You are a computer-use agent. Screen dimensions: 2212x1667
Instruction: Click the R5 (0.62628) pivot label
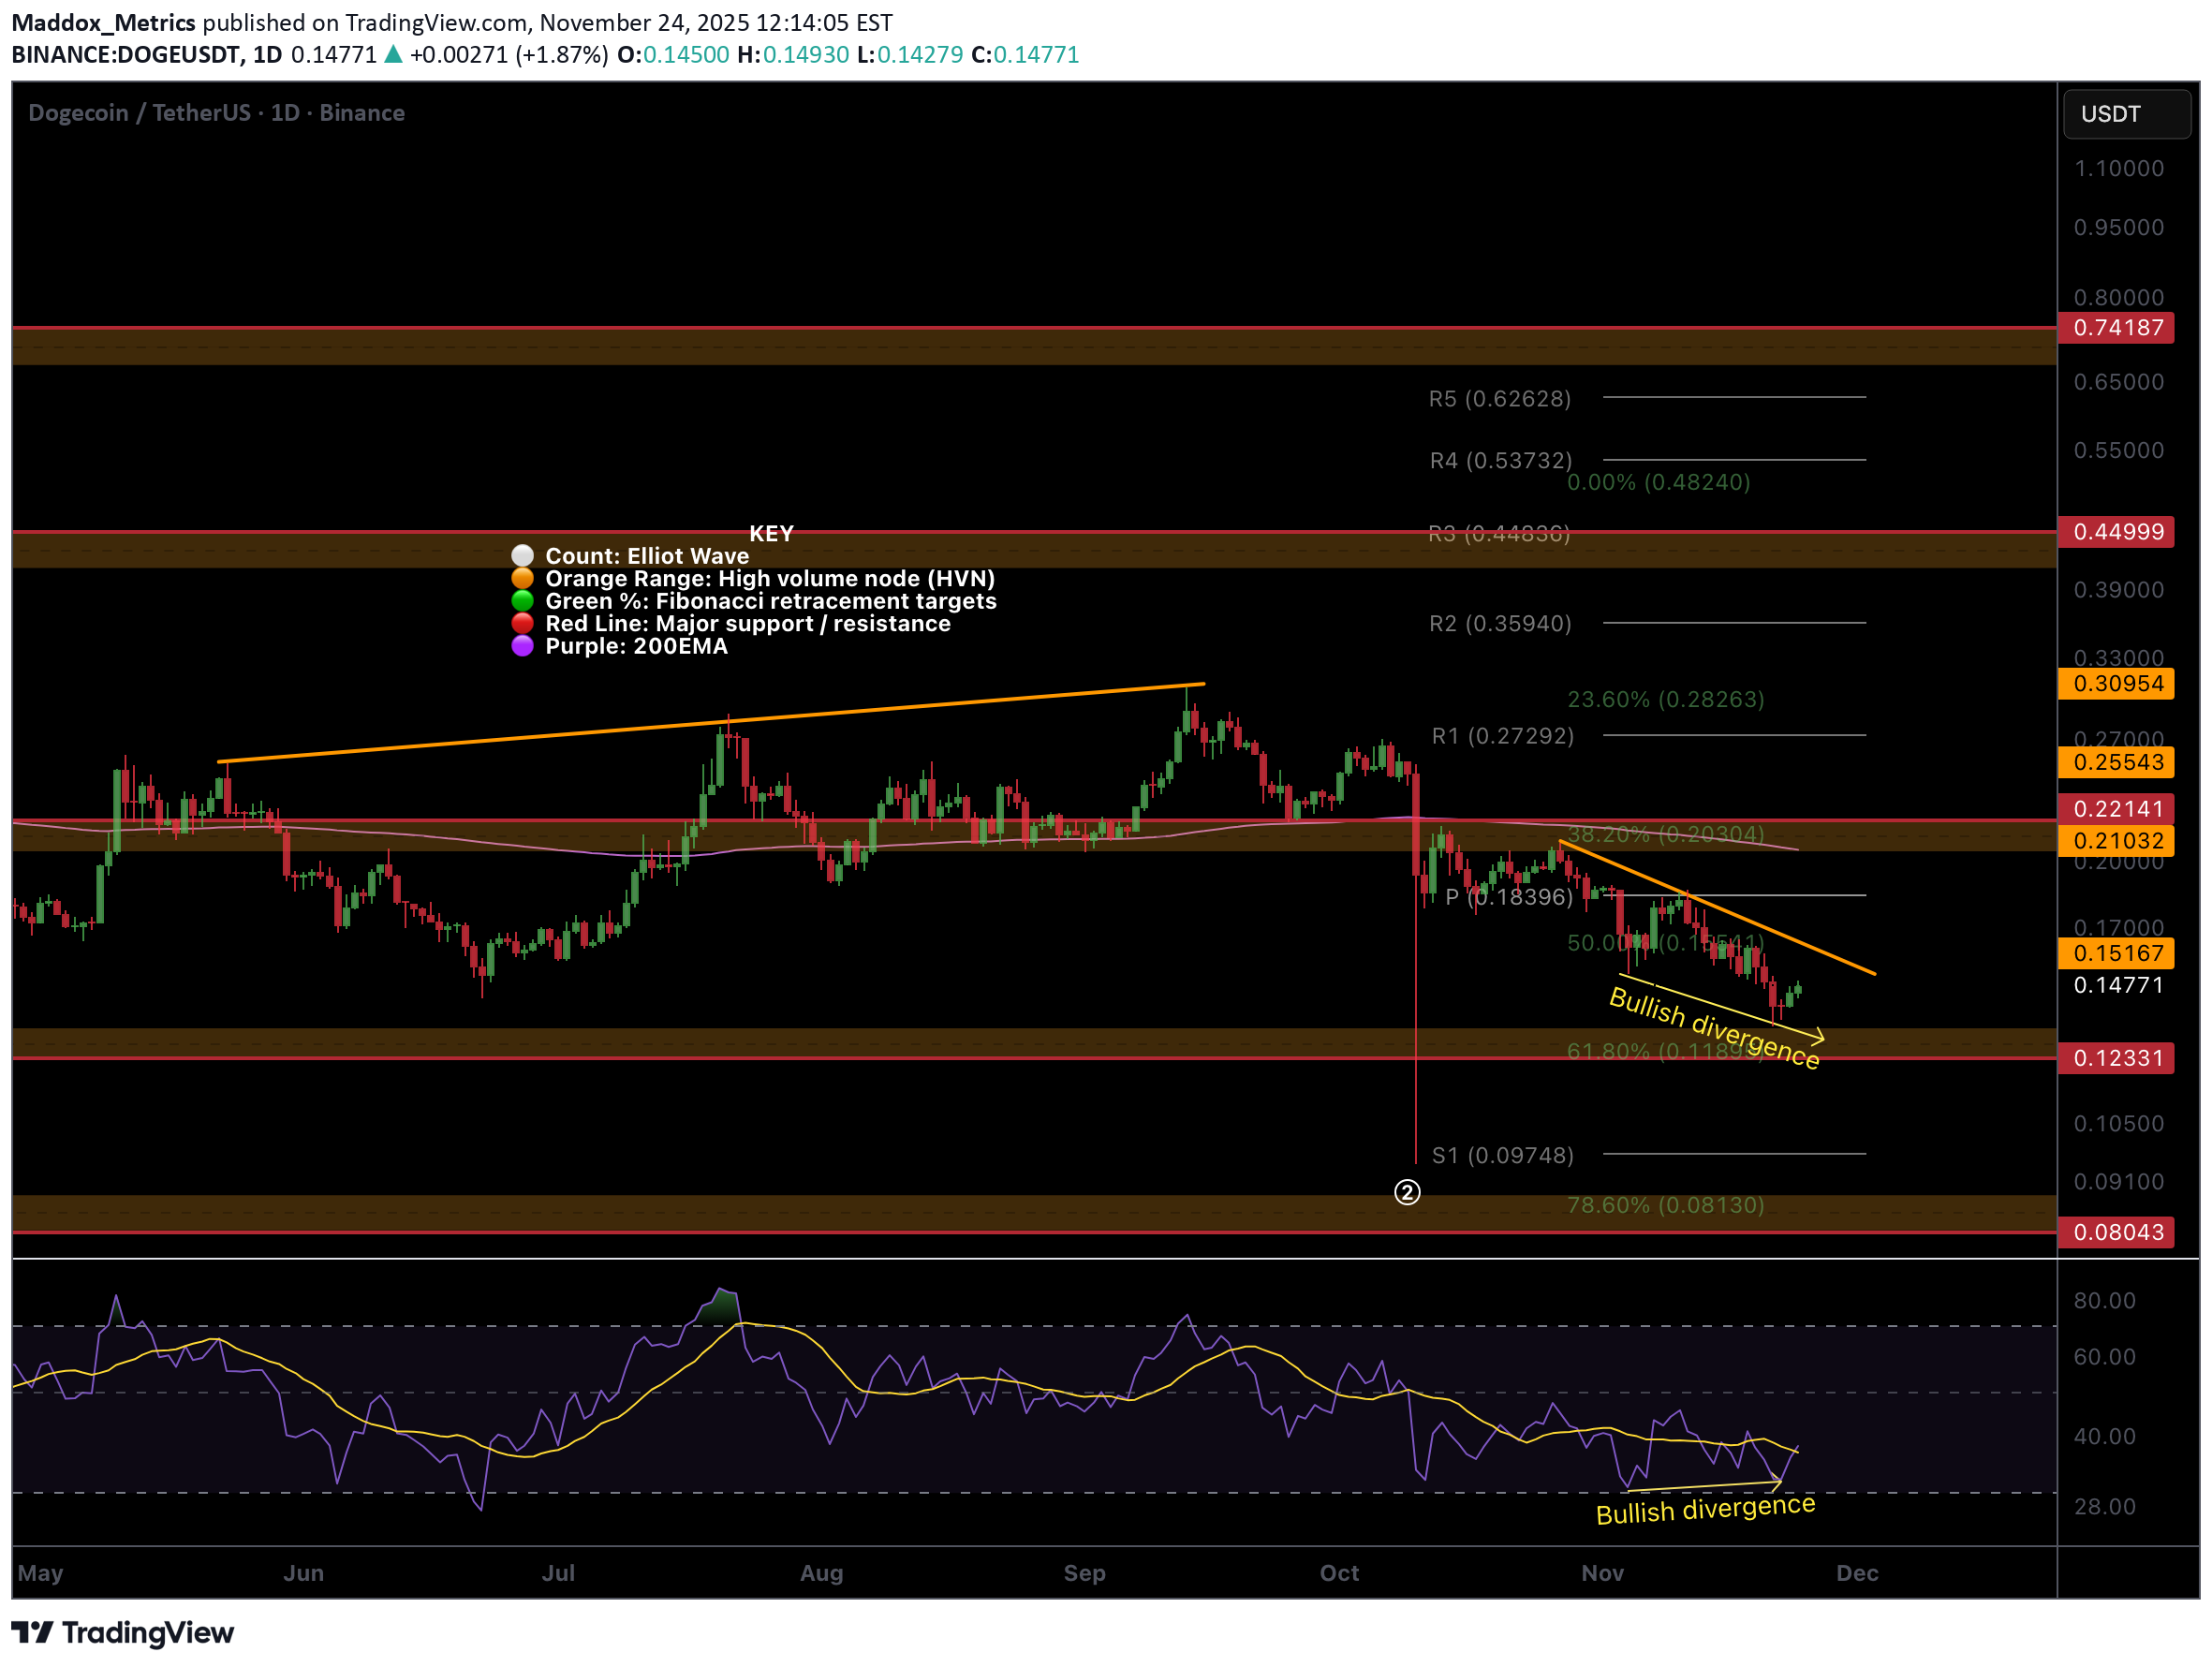(x=1499, y=399)
